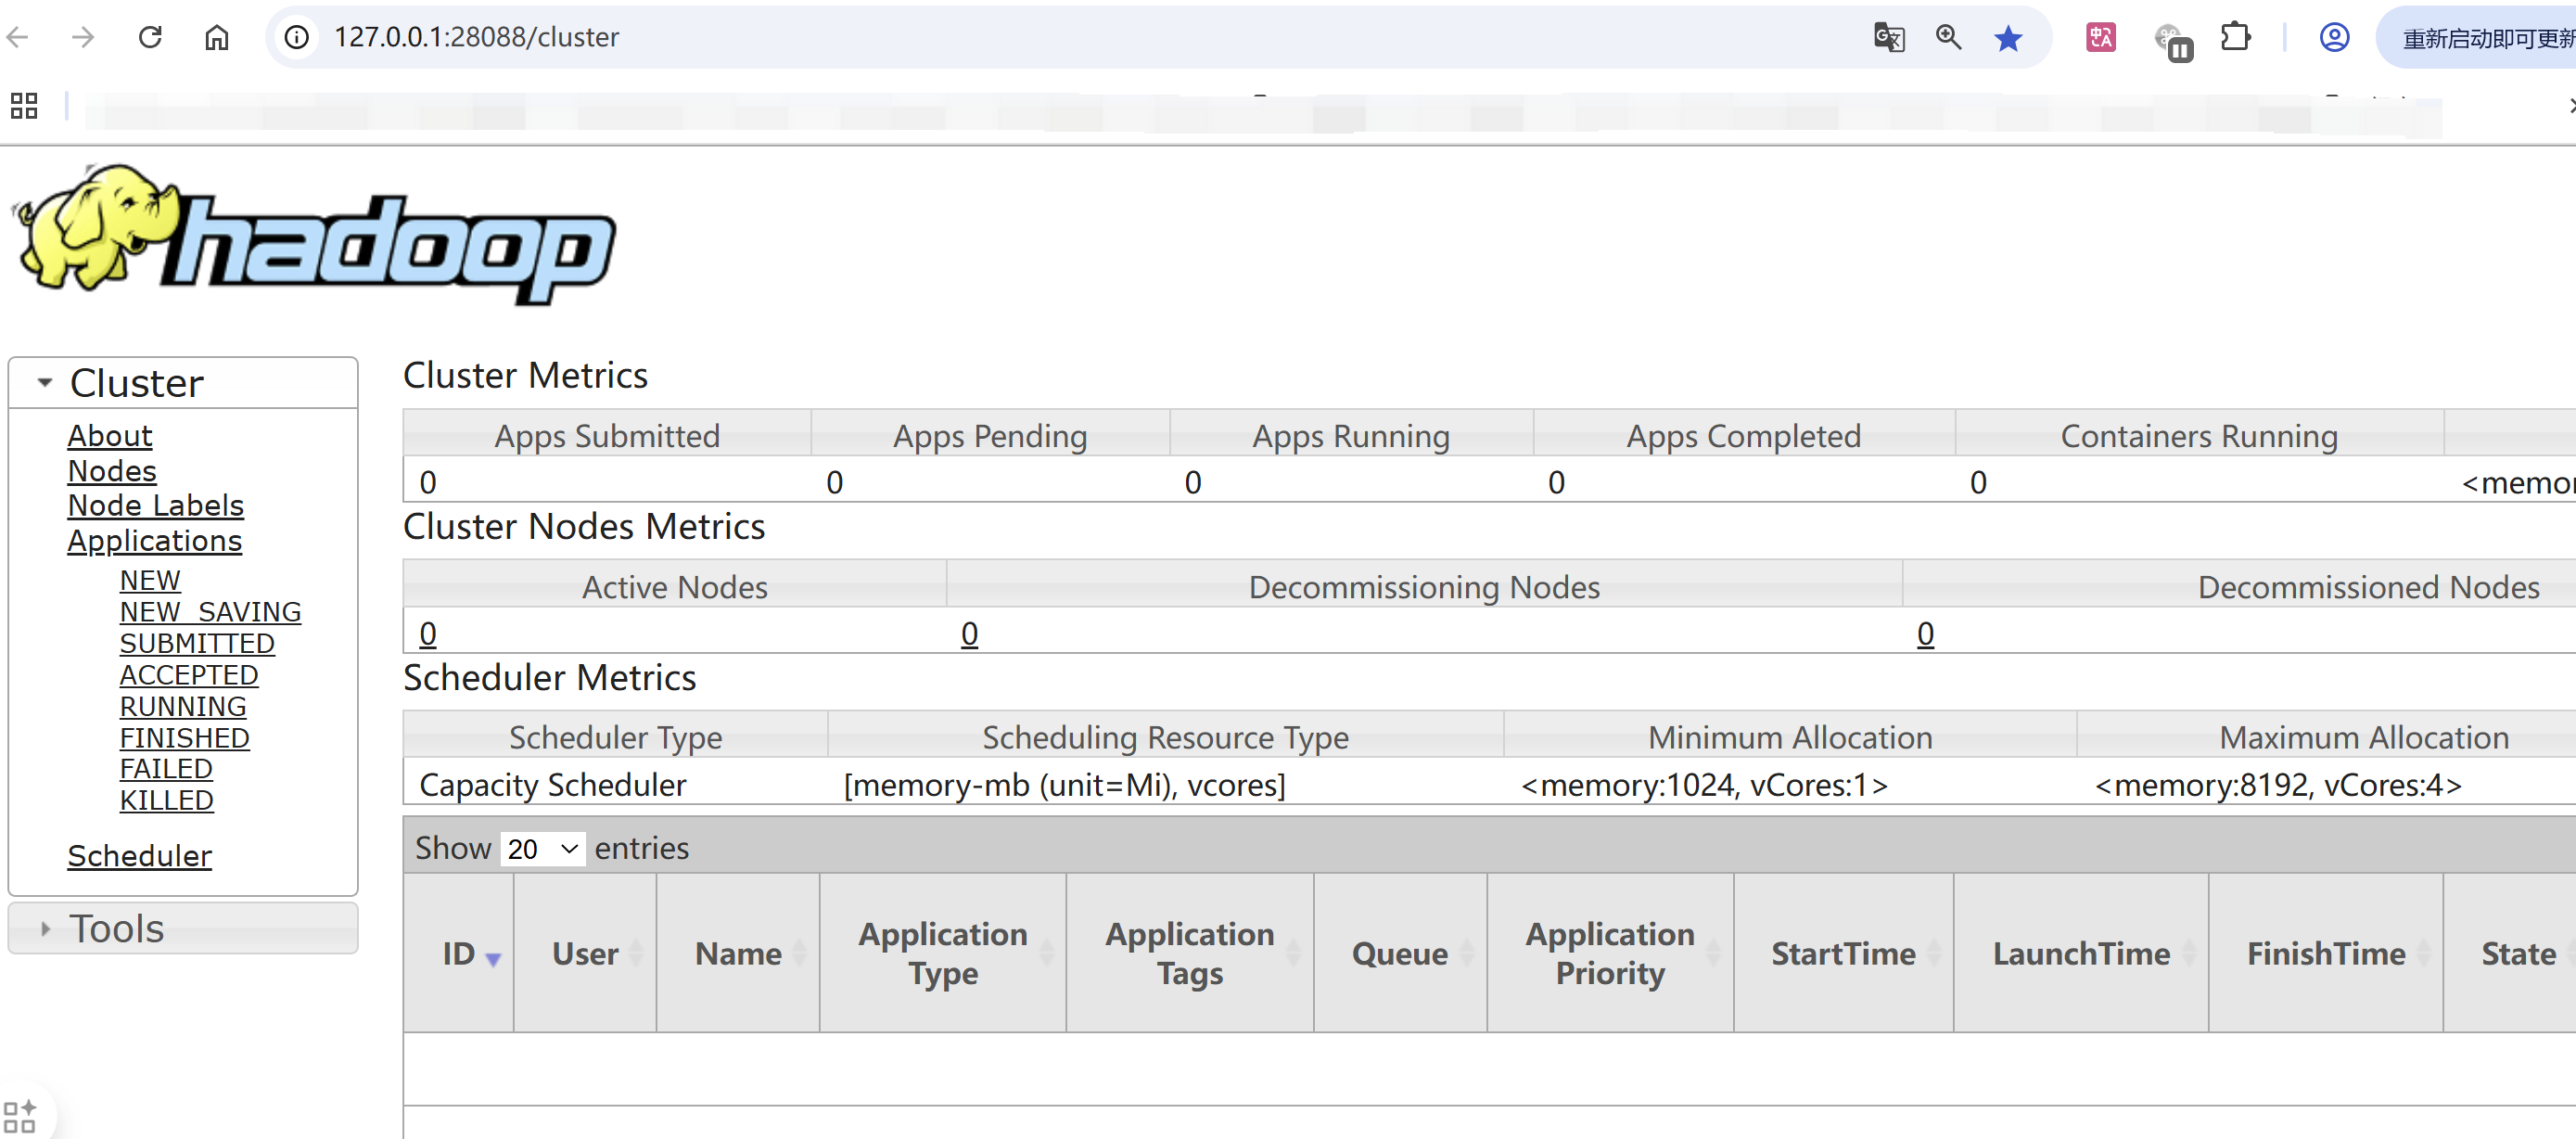2576x1139 pixels.
Task: Sort applications by Queue column
Action: click(1398, 954)
